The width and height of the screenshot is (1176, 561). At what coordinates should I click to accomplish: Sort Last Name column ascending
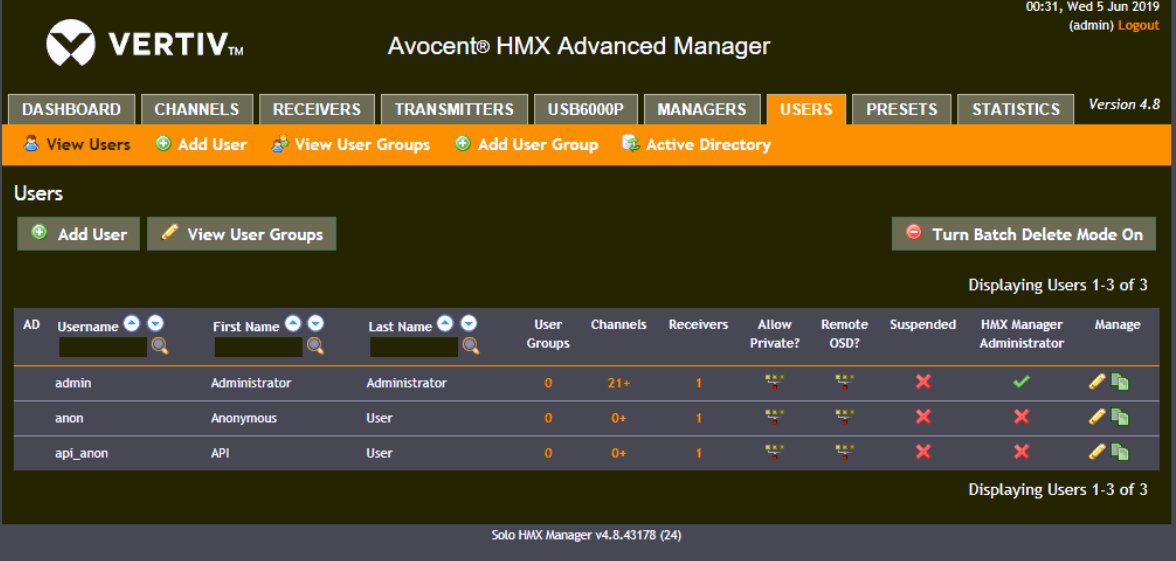446,324
